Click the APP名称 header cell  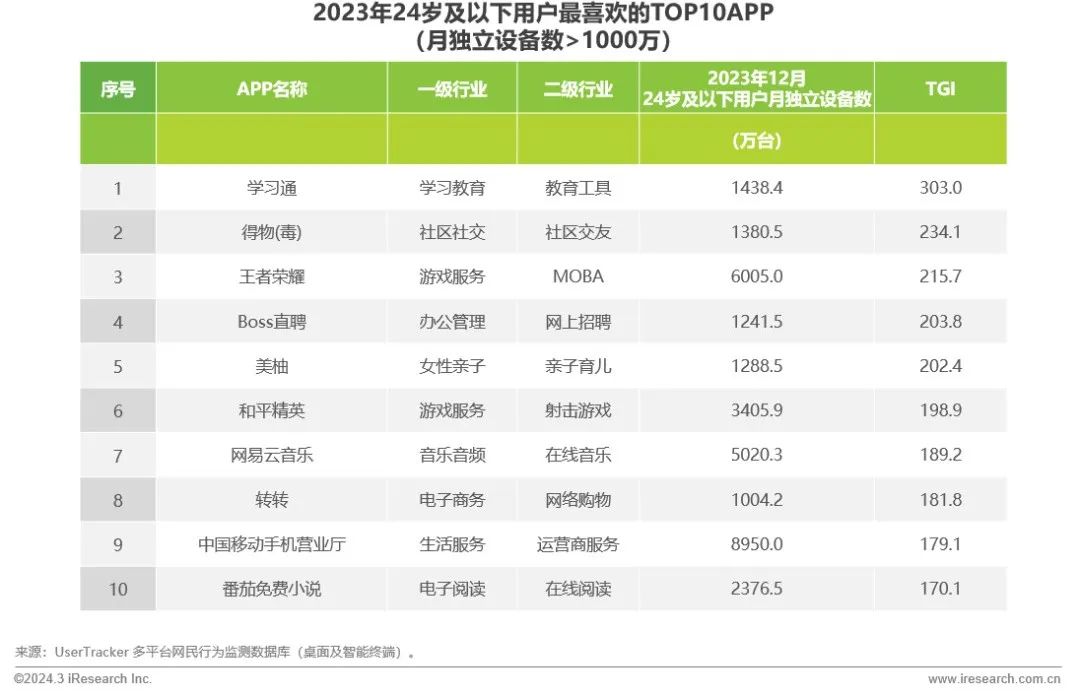[271, 88]
